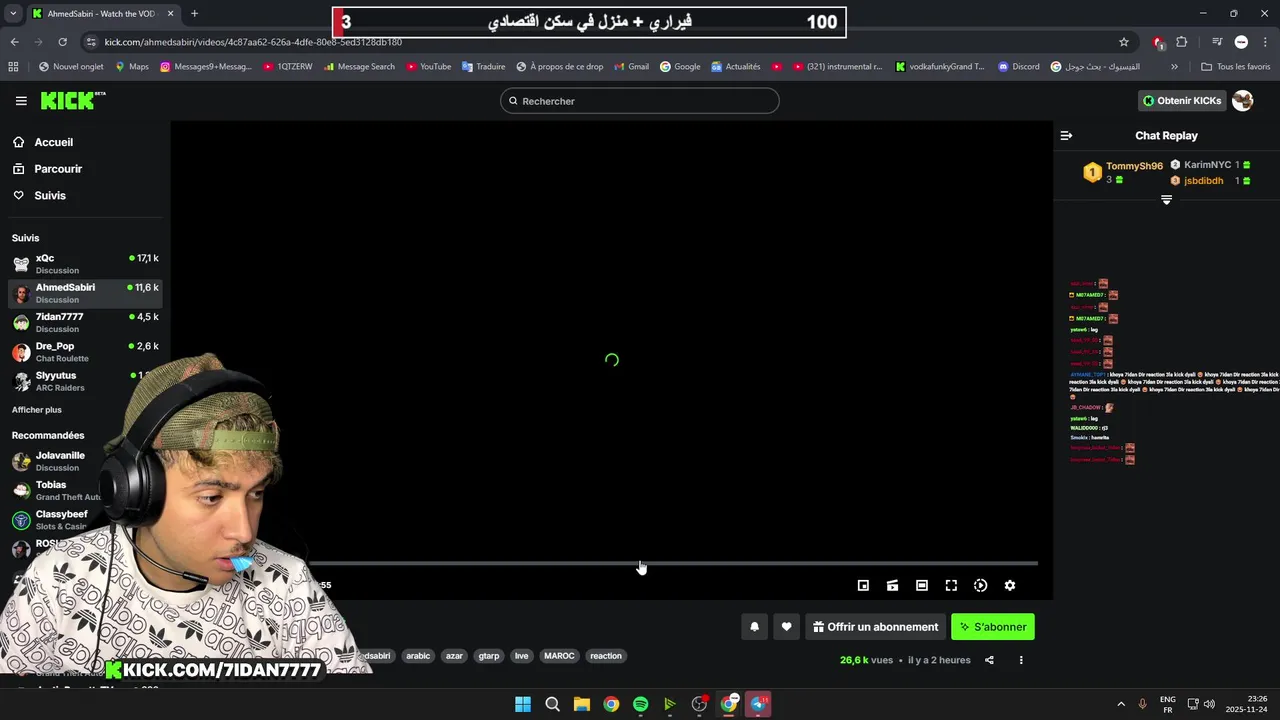Viewport: 1280px width, 720px height.
Task: Select the arabic tag
Action: tap(418, 656)
